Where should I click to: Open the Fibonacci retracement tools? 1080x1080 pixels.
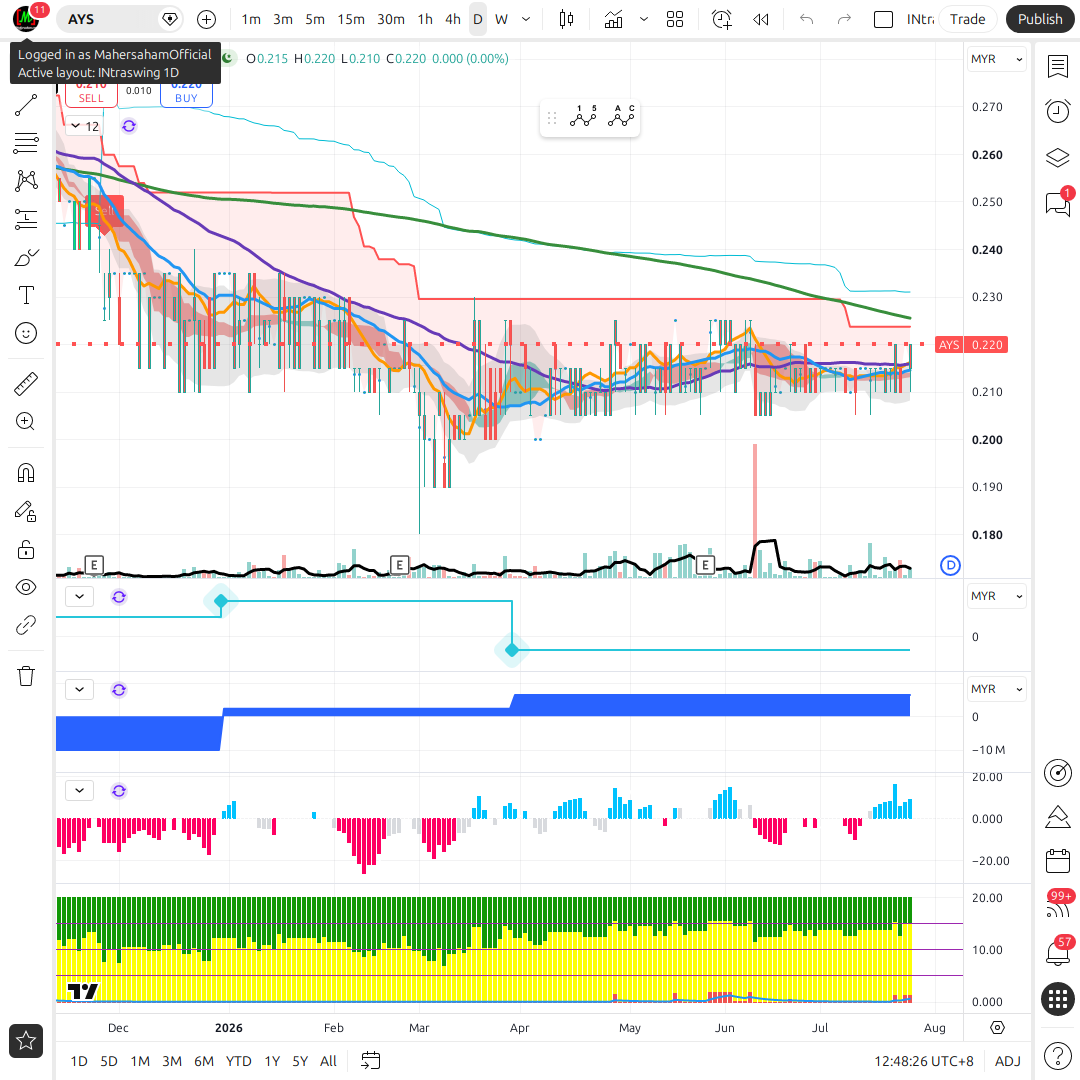point(26,143)
